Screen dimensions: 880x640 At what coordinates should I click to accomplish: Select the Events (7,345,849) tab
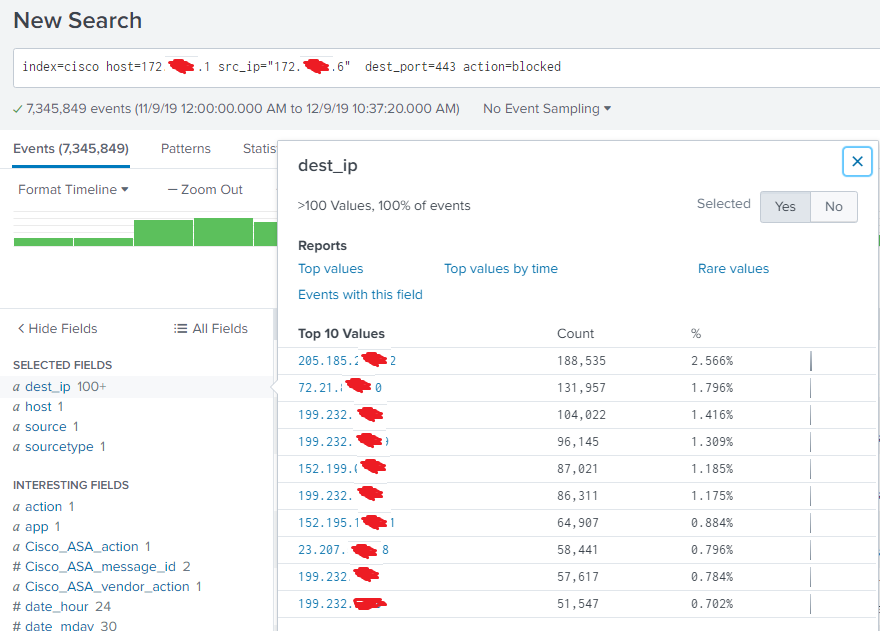point(71,148)
